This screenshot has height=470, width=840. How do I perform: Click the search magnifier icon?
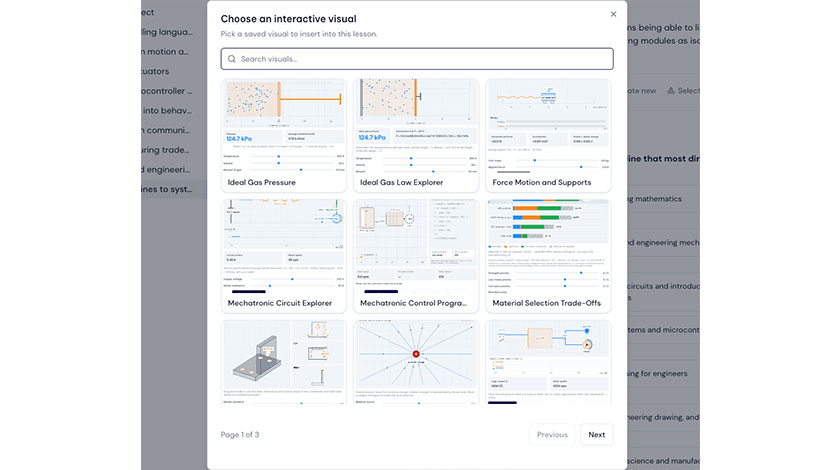coord(231,59)
